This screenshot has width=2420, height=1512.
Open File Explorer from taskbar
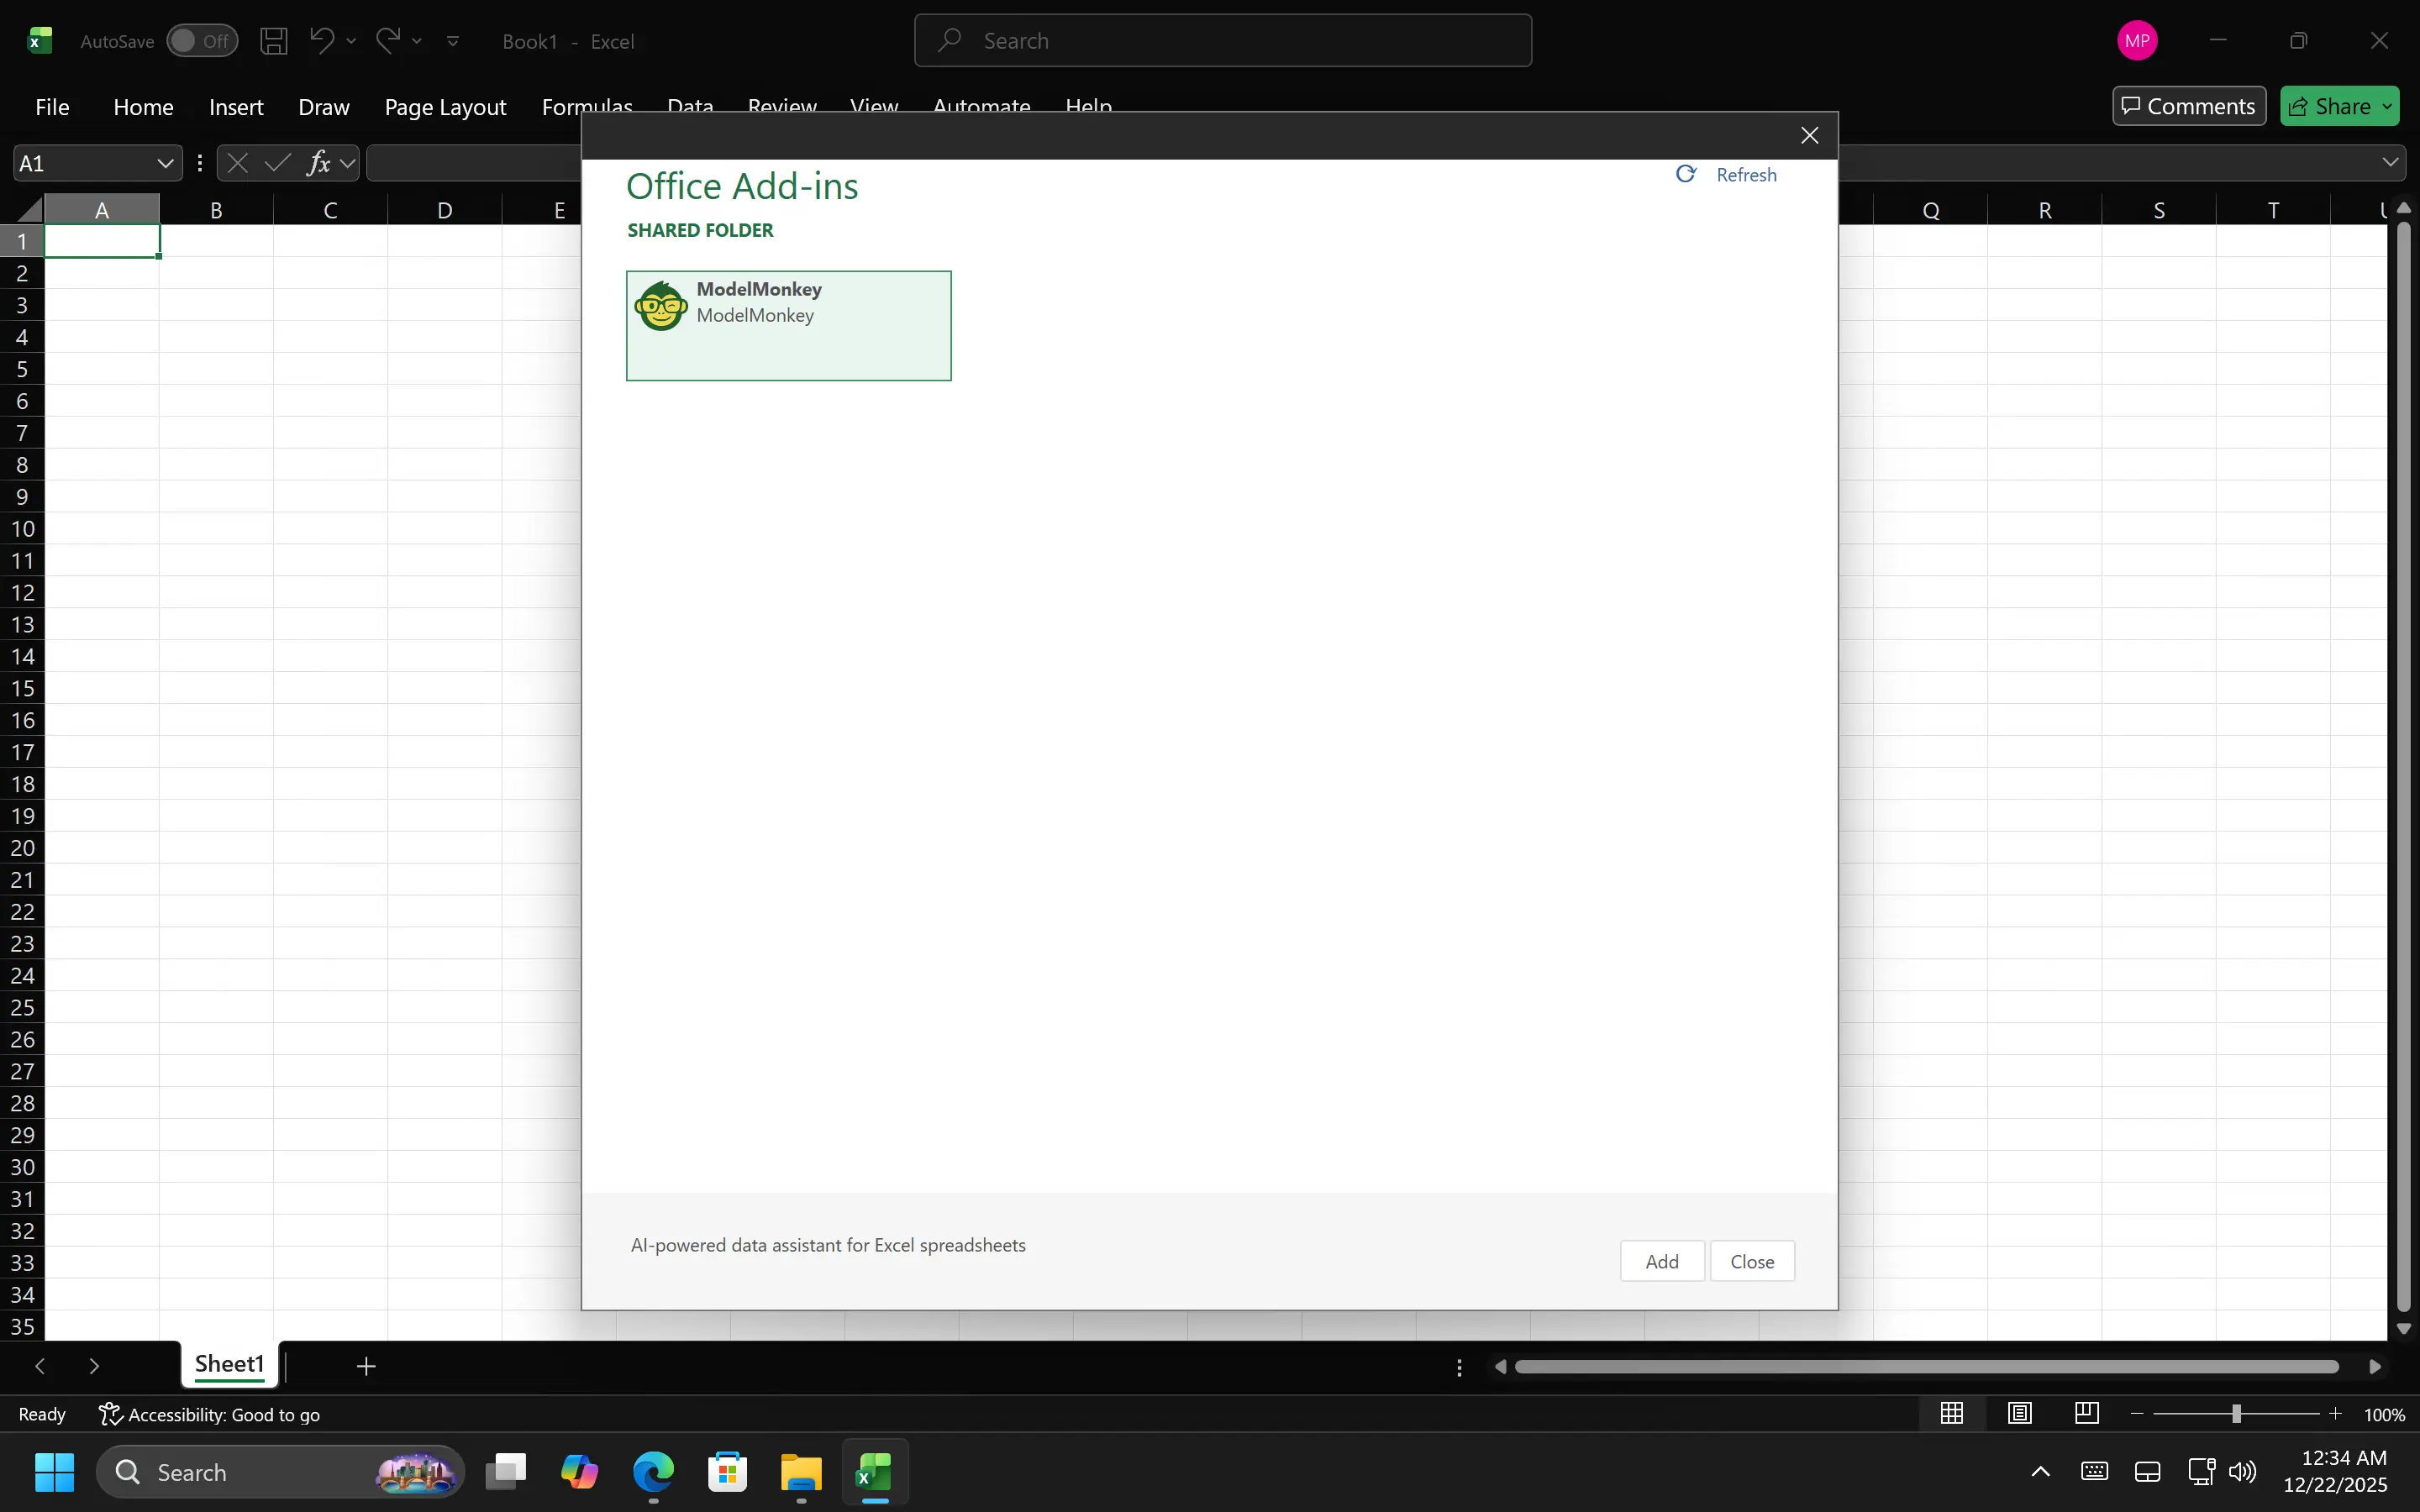pos(801,1472)
